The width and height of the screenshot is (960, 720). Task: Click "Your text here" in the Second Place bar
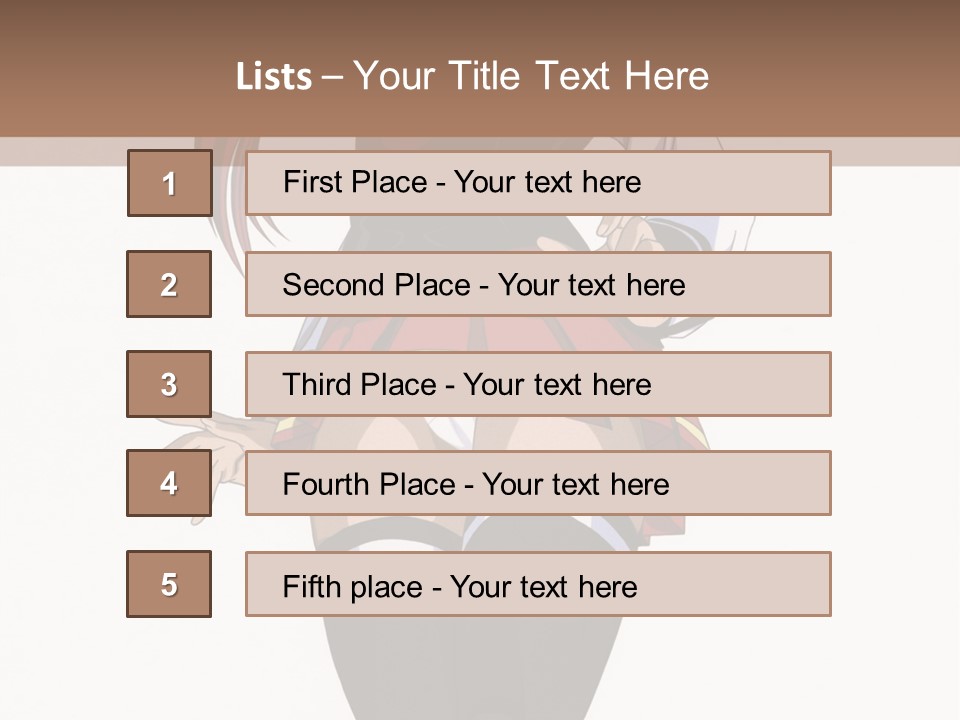(x=591, y=285)
